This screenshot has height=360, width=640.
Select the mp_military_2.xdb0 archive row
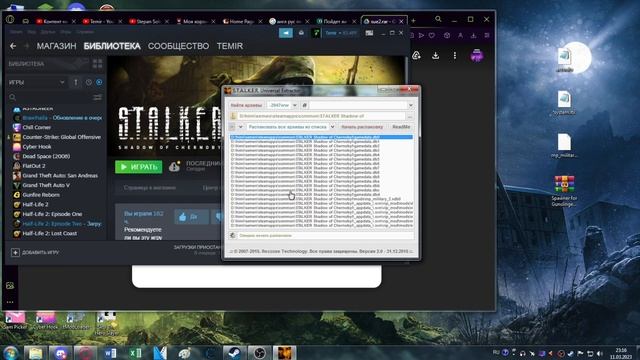[321, 199]
